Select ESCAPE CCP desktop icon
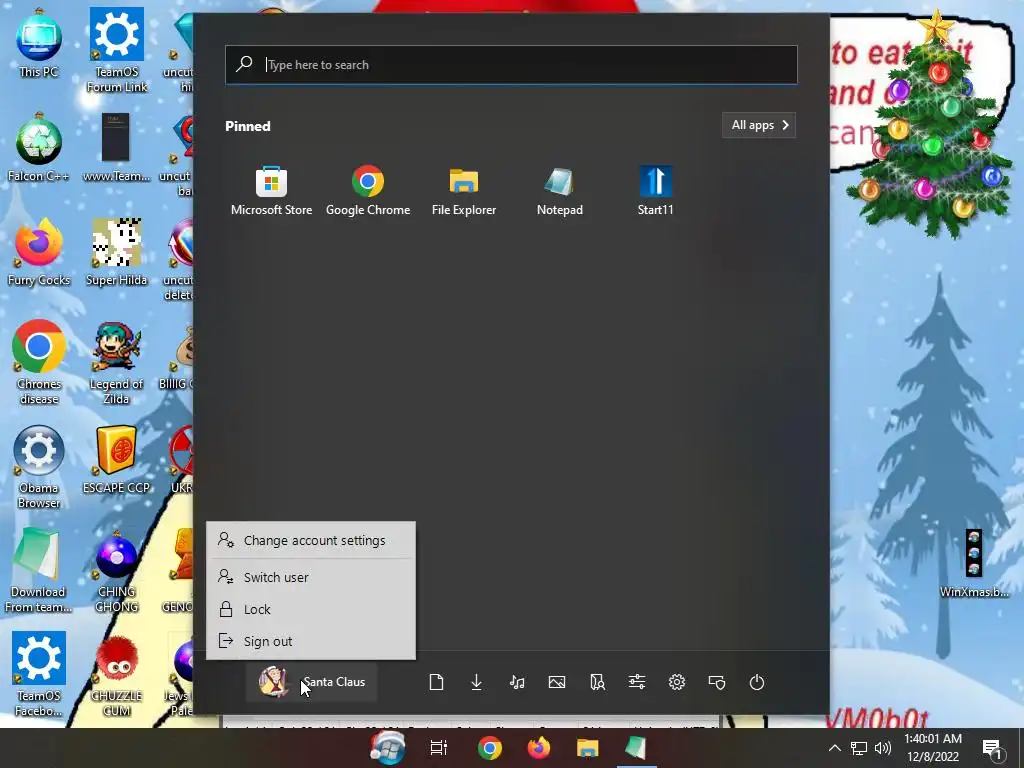The image size is (1024, 768). click(x=116, y=460)
